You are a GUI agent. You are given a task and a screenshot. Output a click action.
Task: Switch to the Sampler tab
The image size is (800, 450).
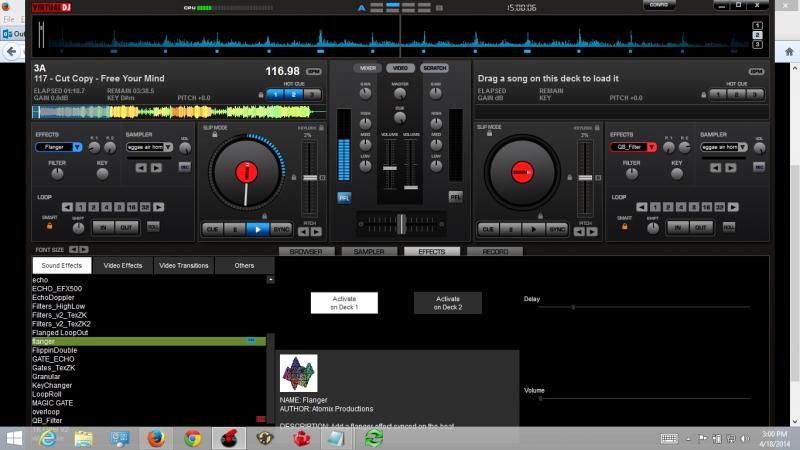point(369,252)
